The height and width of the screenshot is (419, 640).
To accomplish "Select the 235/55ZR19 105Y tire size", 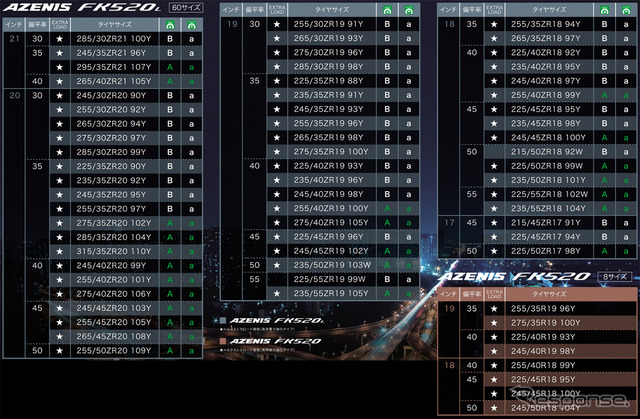I will (331, 293).
